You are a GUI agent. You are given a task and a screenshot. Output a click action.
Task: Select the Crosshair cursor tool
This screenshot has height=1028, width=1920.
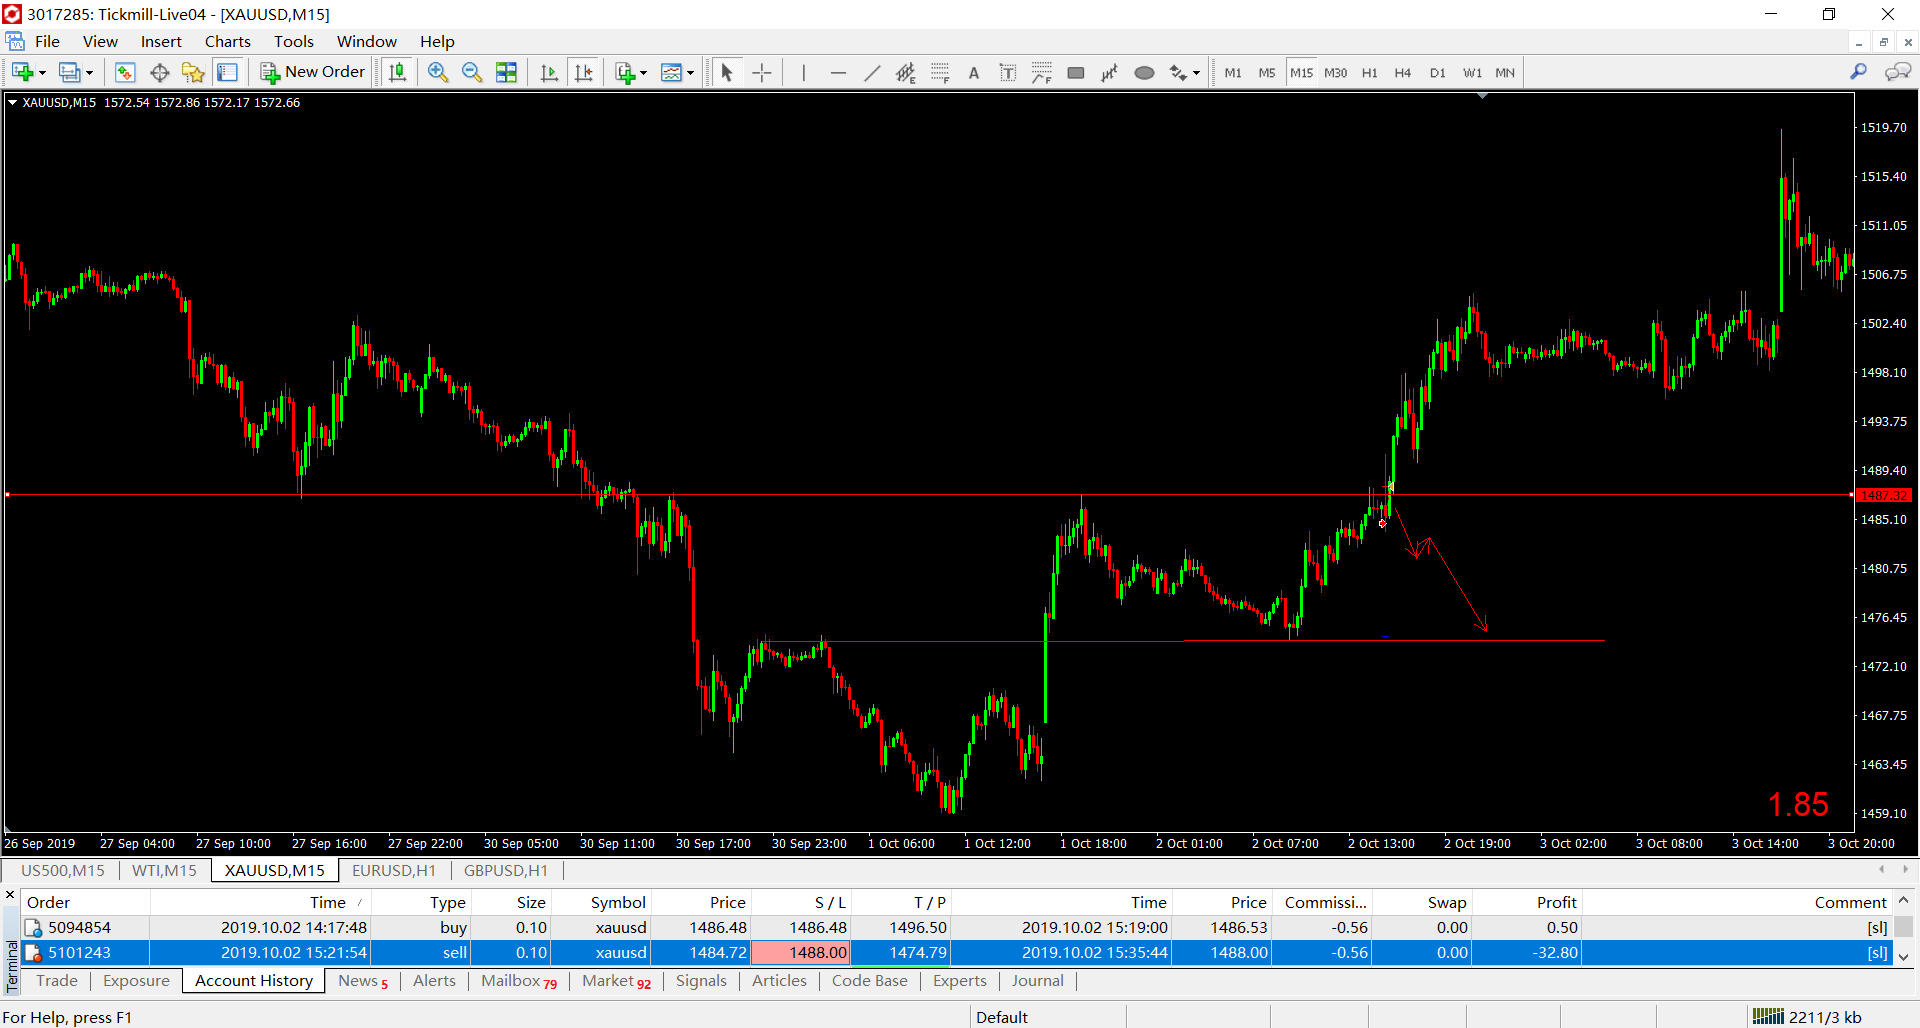point(762,72)
